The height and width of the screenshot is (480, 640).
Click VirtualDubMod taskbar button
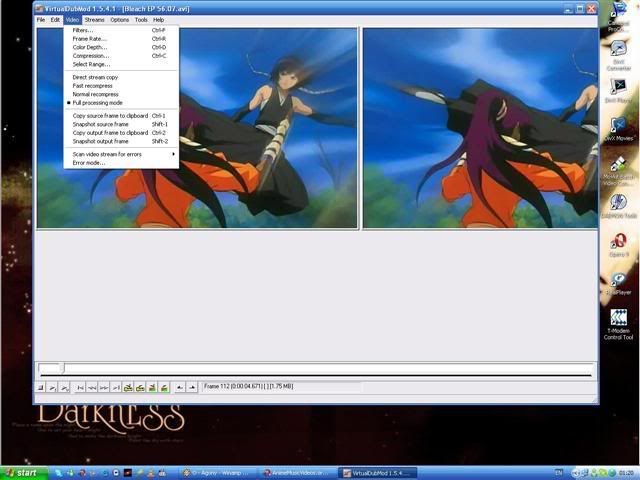[378, 473]
